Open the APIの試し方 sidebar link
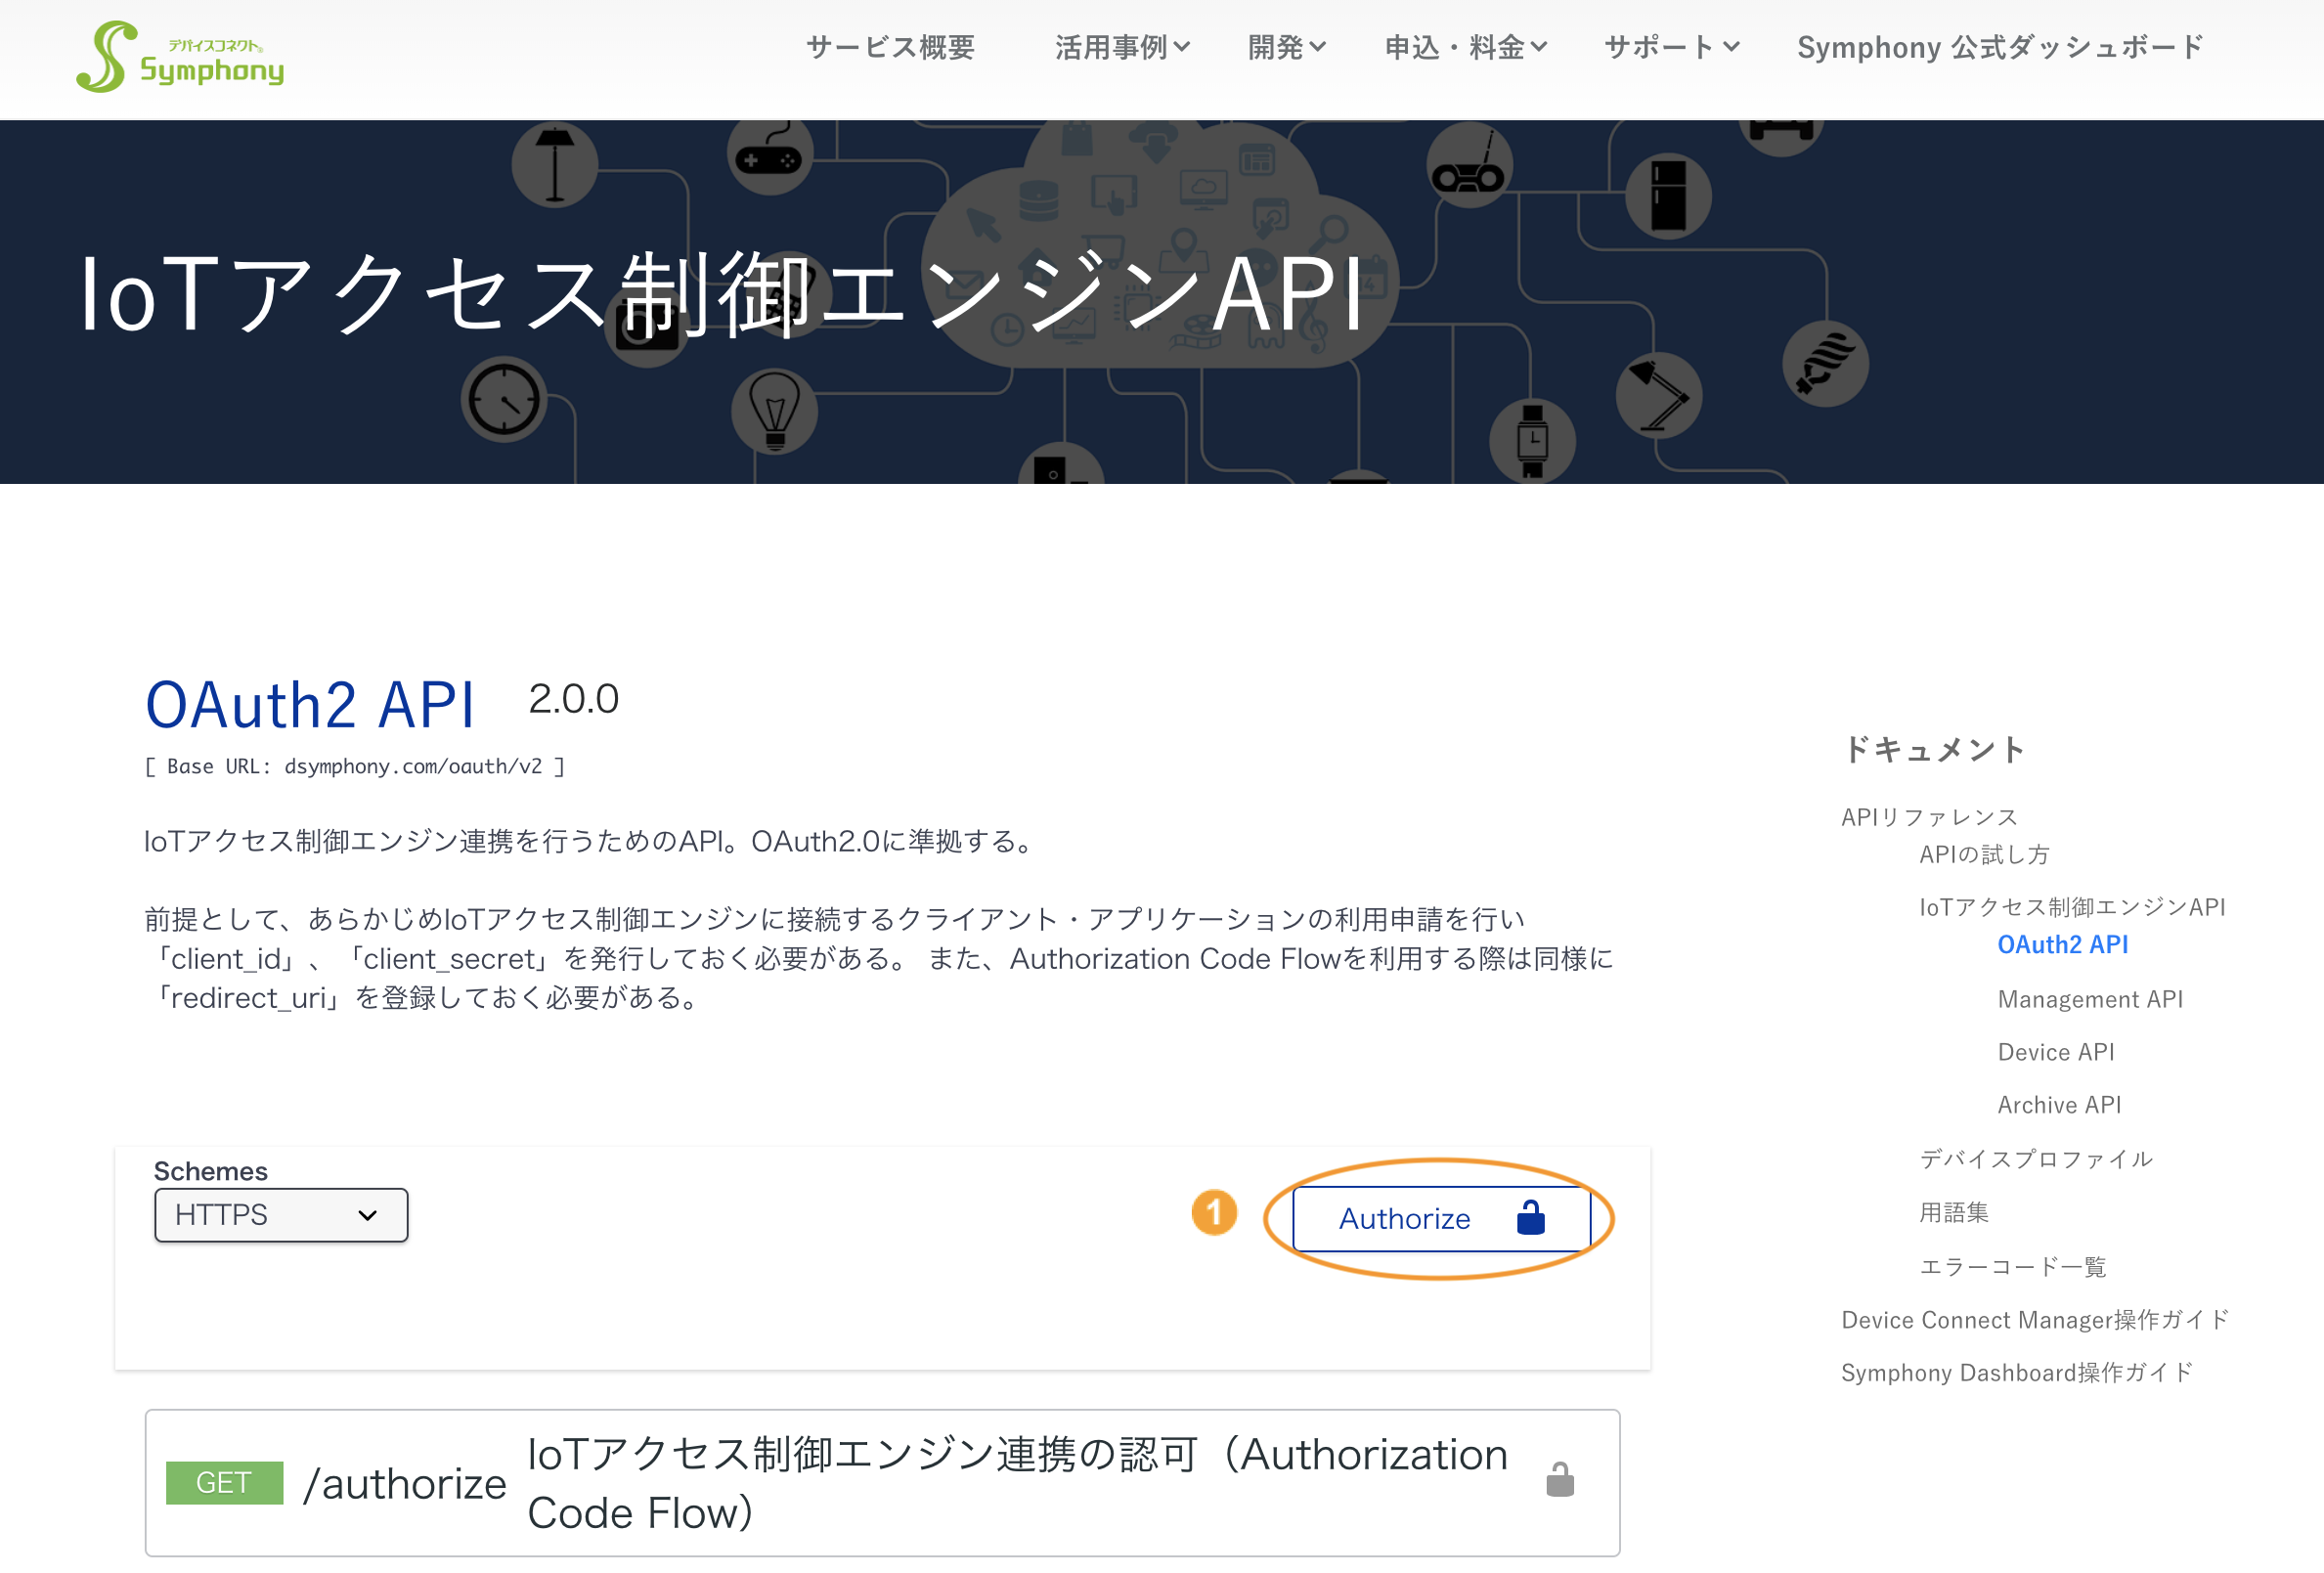This screenshot has height=1573, width=2324. 1984,854
